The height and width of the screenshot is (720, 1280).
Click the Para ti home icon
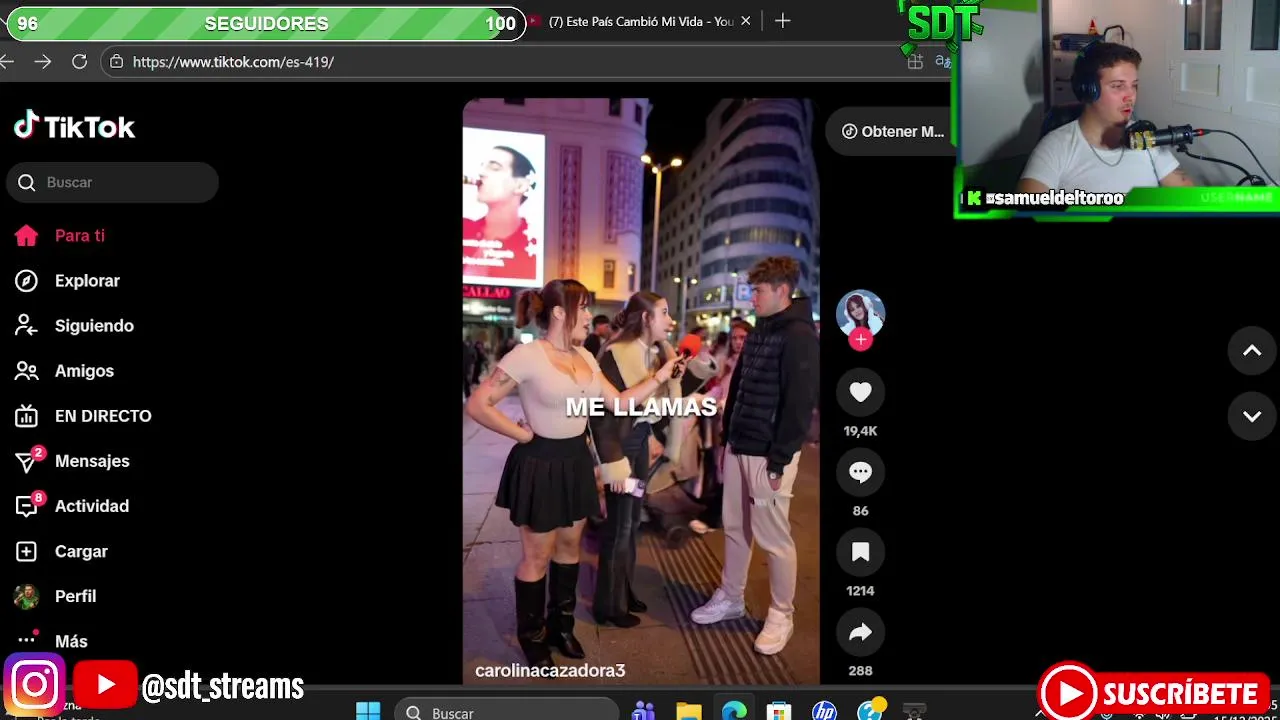26,236
